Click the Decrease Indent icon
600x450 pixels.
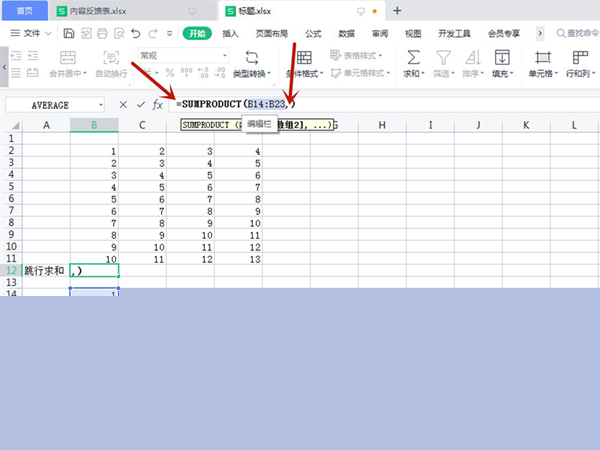click(16, 56)
